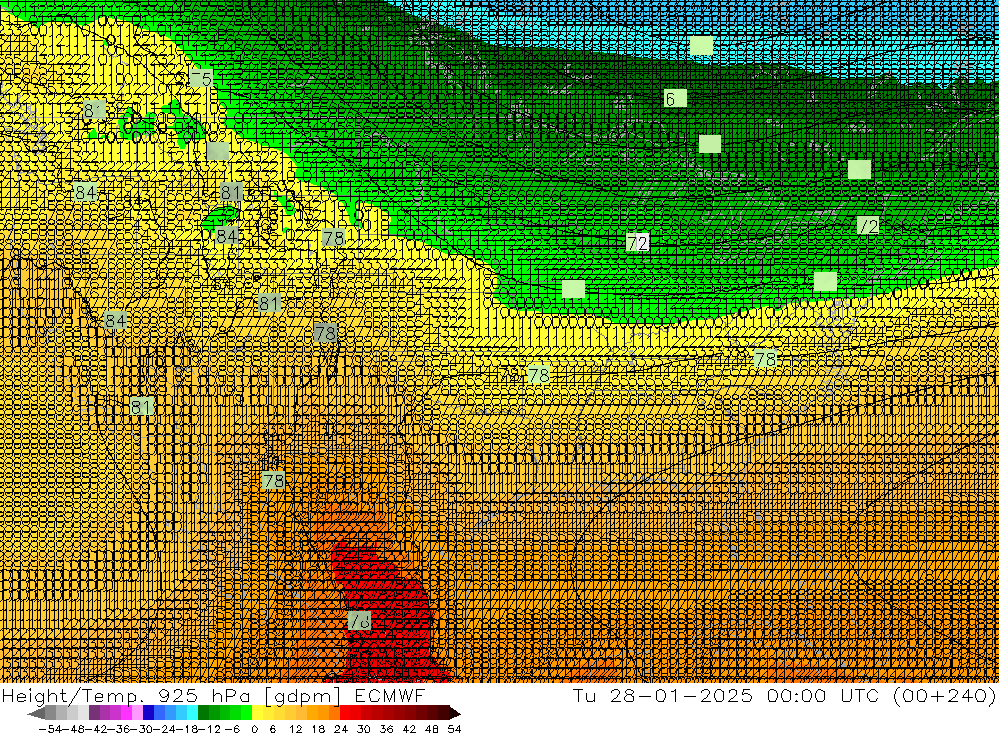This screenshot has height=733, width=1000.
Task: Click the '24' legend scale label
Action: coord(341,729)
